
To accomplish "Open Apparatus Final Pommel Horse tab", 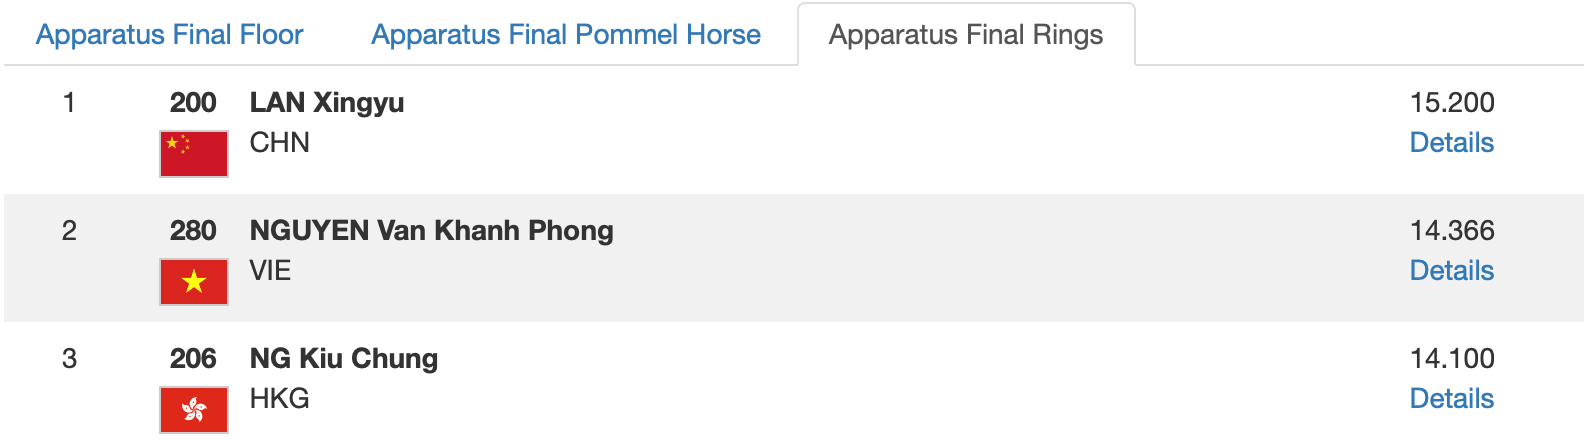I will pos(566,34).
